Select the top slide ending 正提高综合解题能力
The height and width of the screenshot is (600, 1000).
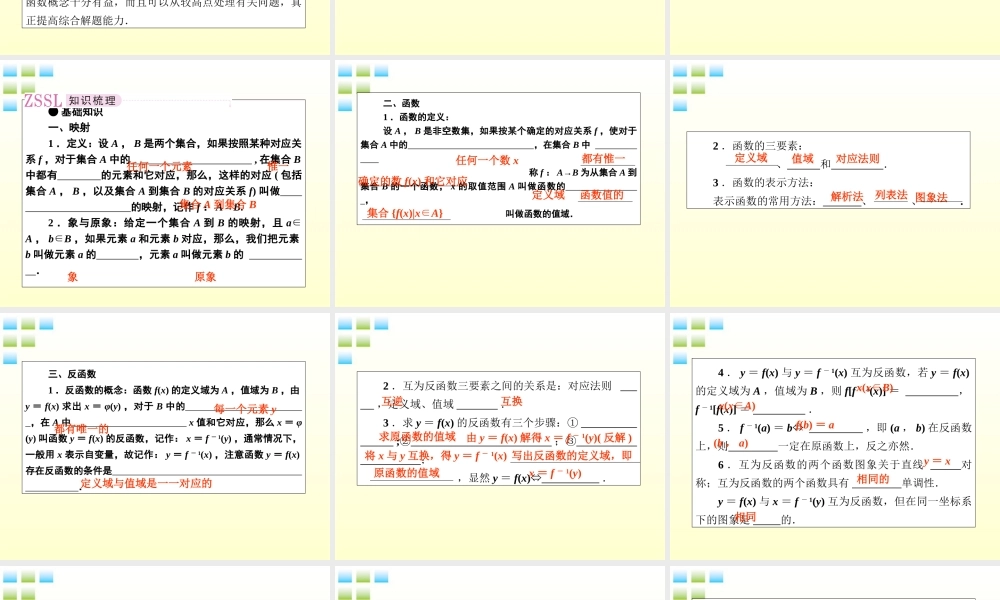[165, 27]
